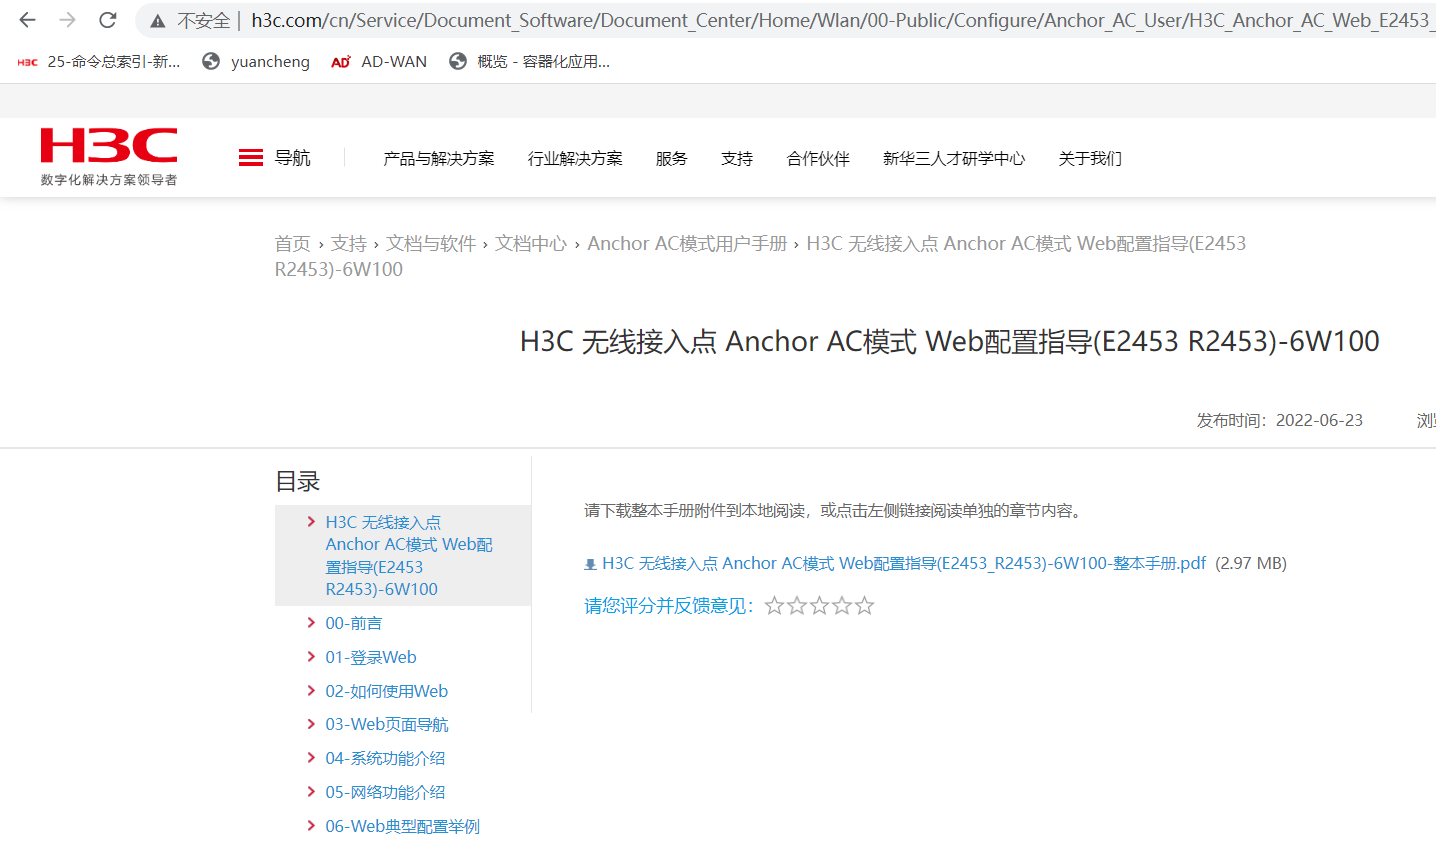Open the 产品与解决方案 menu
Viewport: 1436px width, 844px height.
coord(439,159)
